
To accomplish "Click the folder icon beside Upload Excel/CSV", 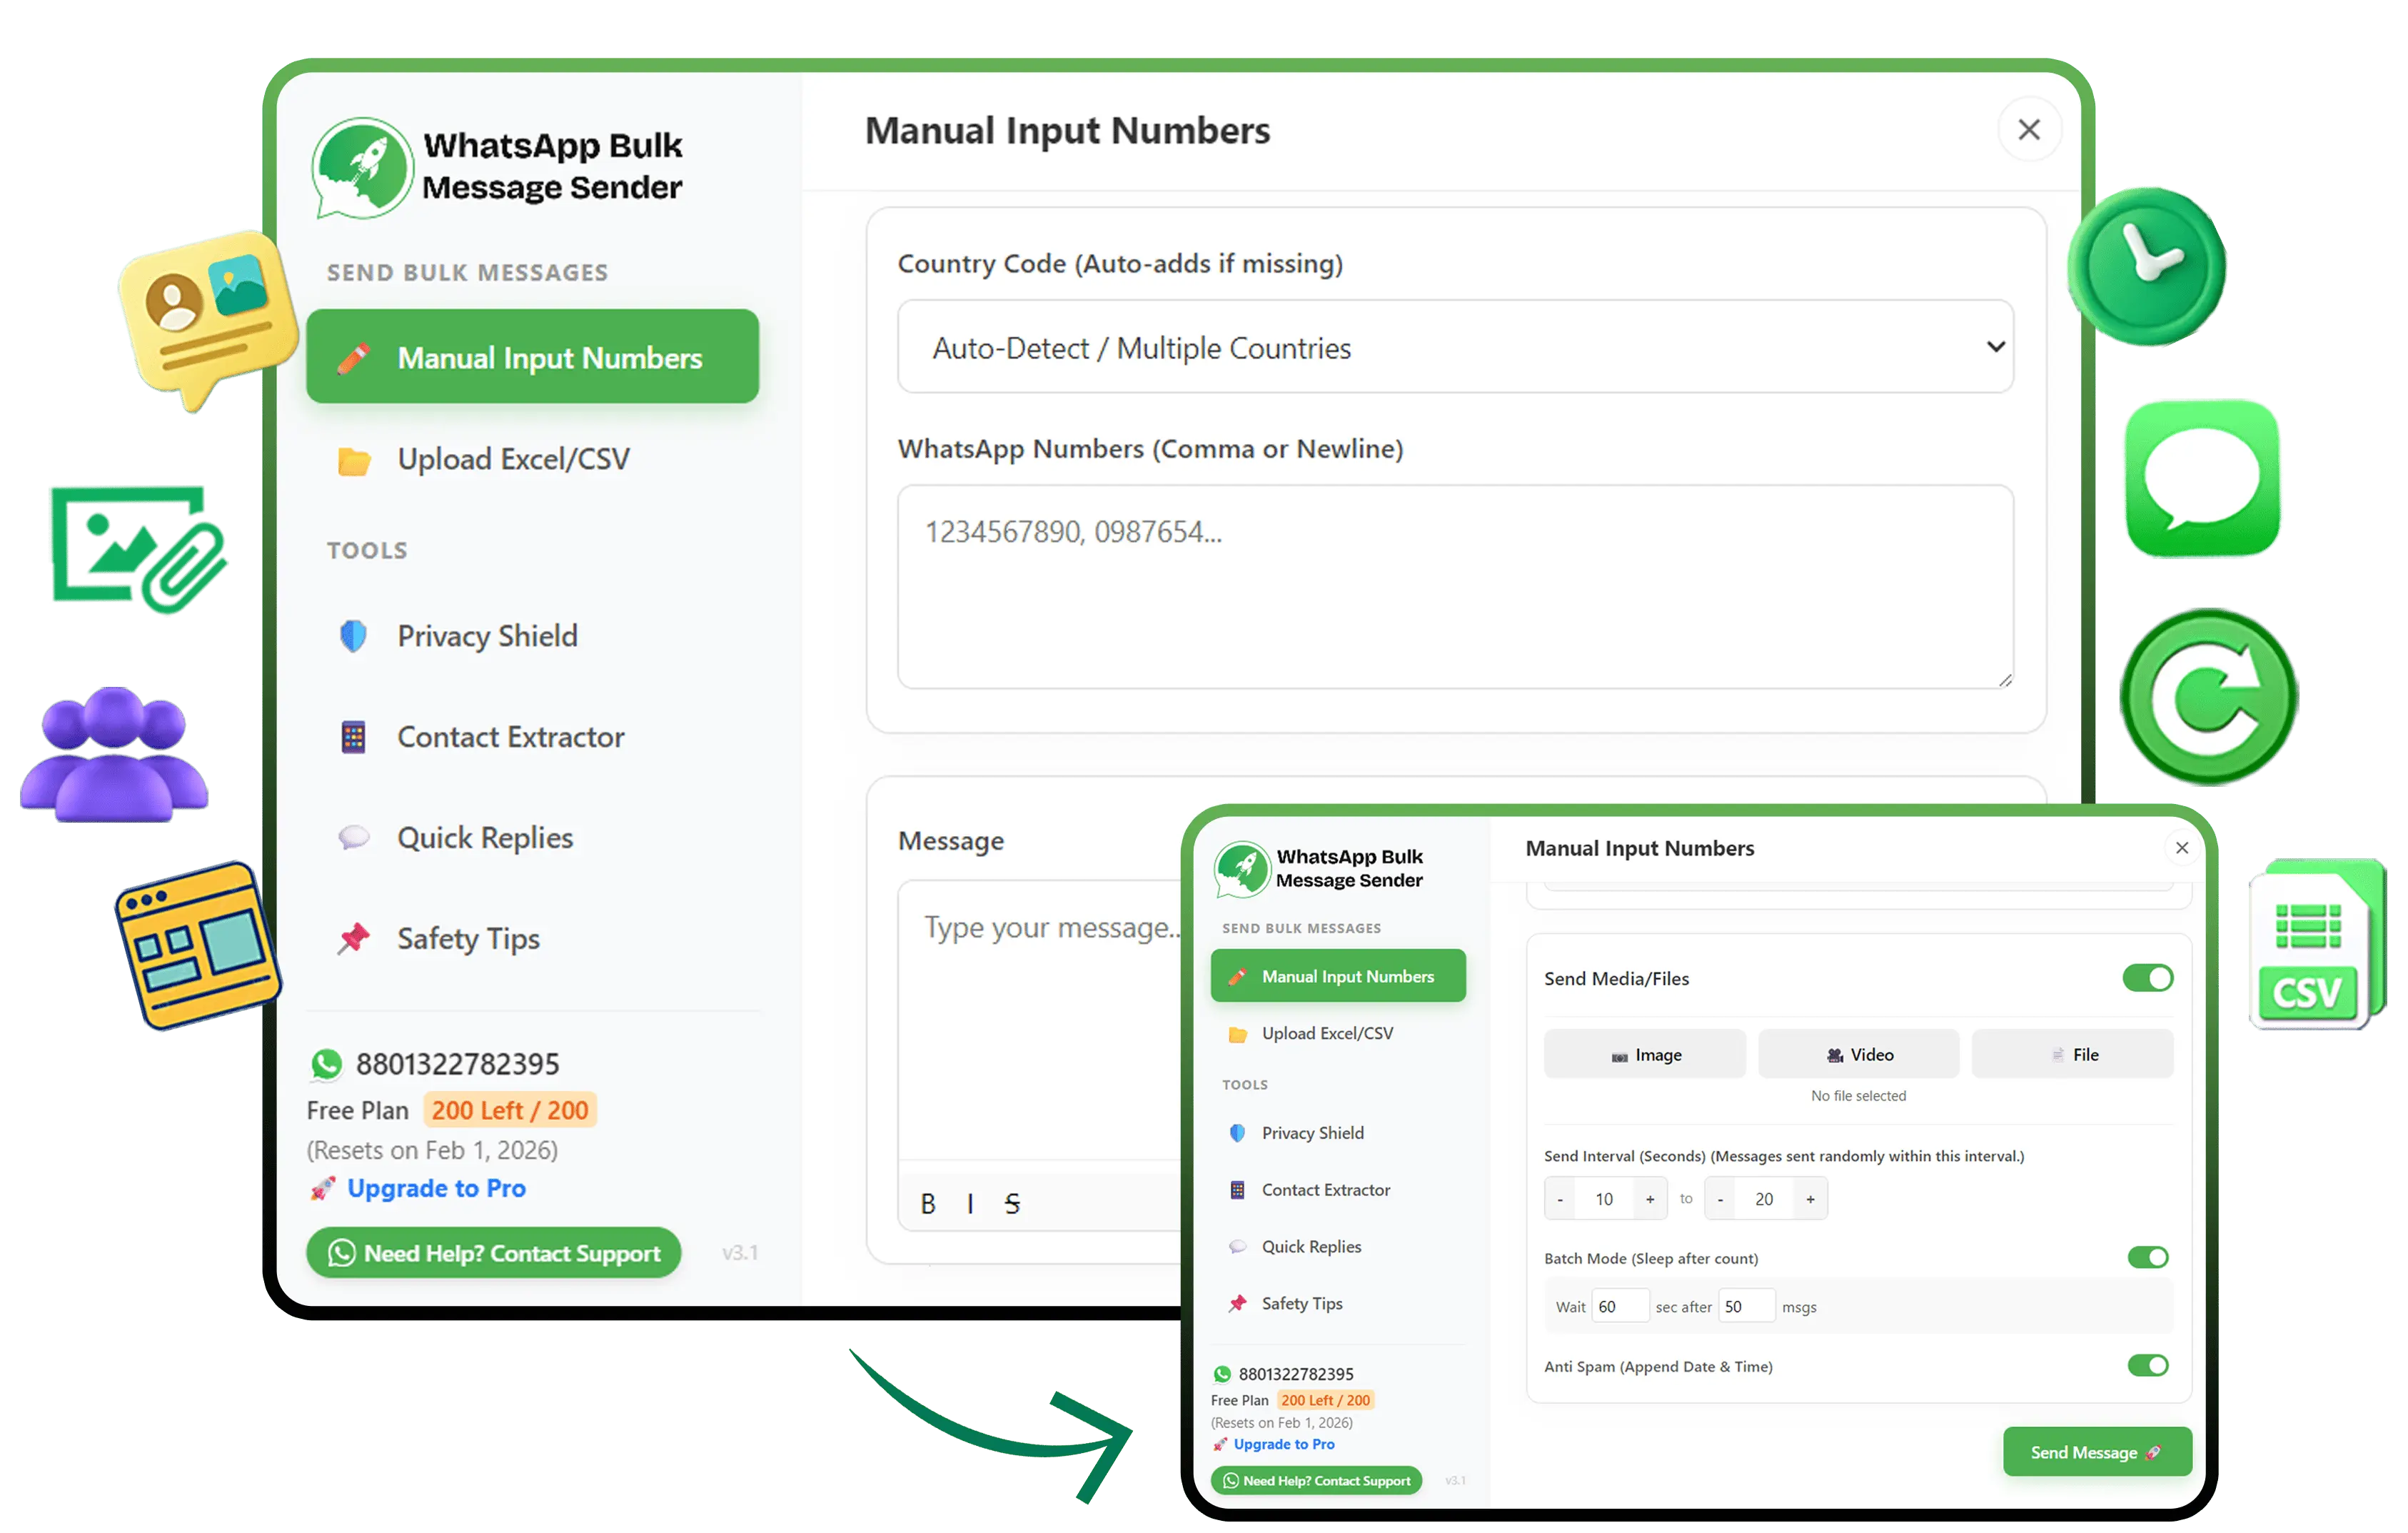I will 353,460.
